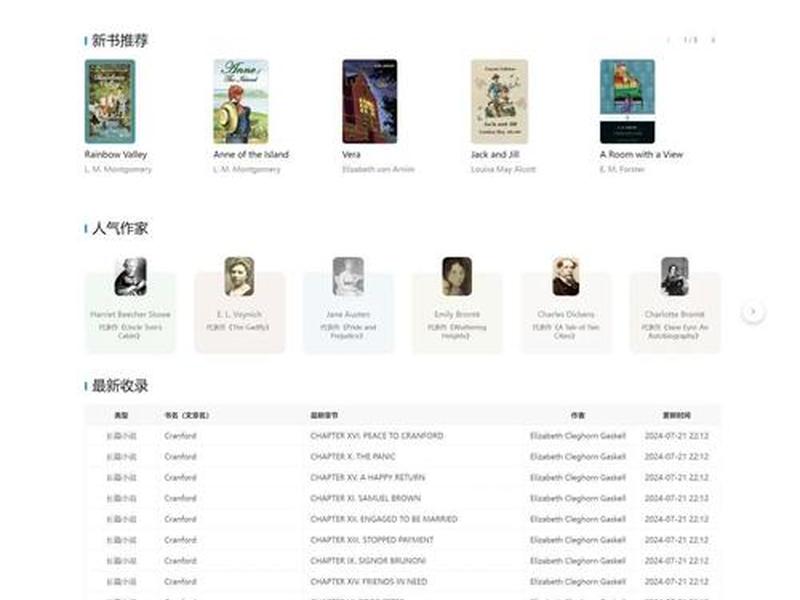Click category tag in ENGAGED TO BE MARRIED row
The image size is (800, 600).
click(121, 519)
